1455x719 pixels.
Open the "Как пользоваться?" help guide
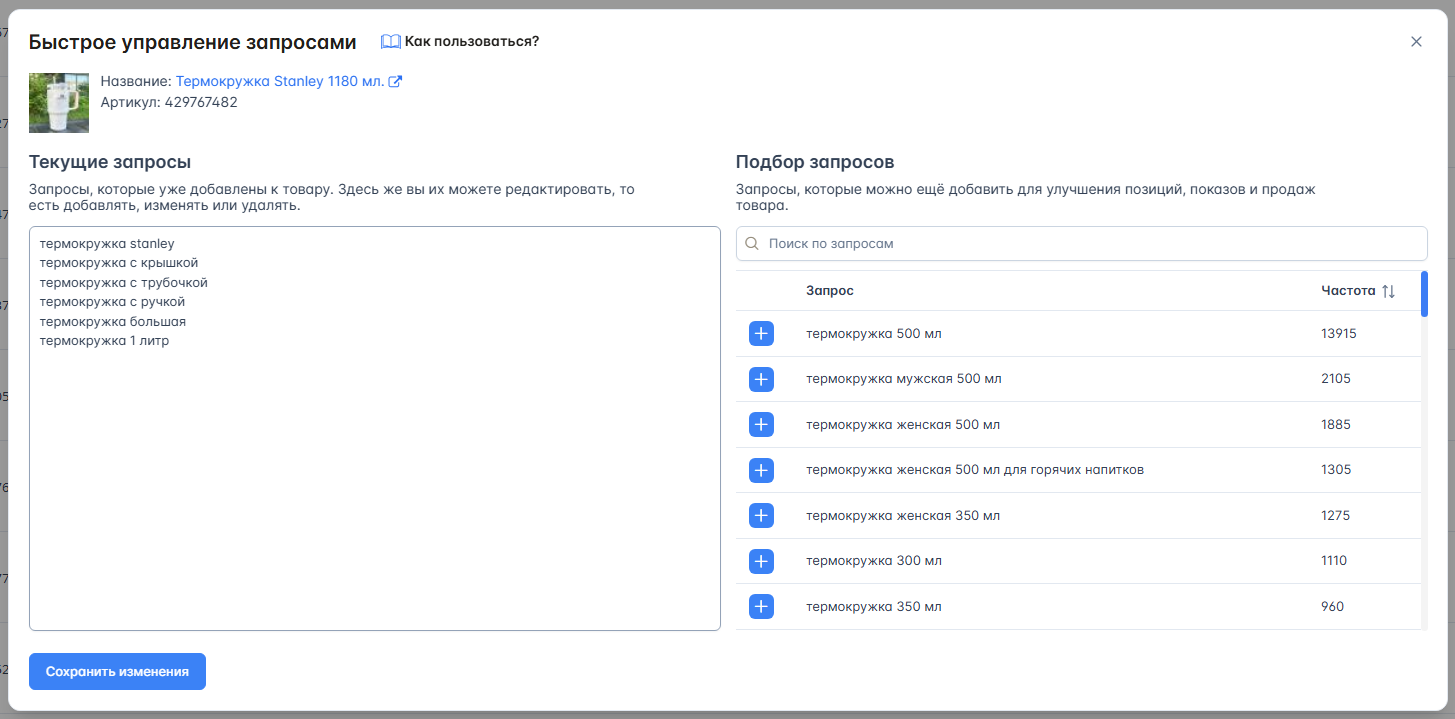coord(471,41)
